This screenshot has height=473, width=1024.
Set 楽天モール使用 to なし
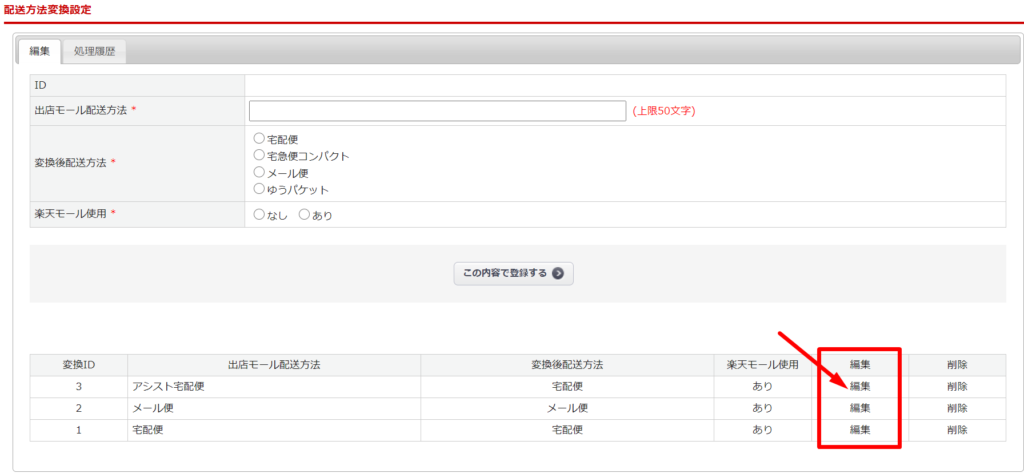point(259,214)
